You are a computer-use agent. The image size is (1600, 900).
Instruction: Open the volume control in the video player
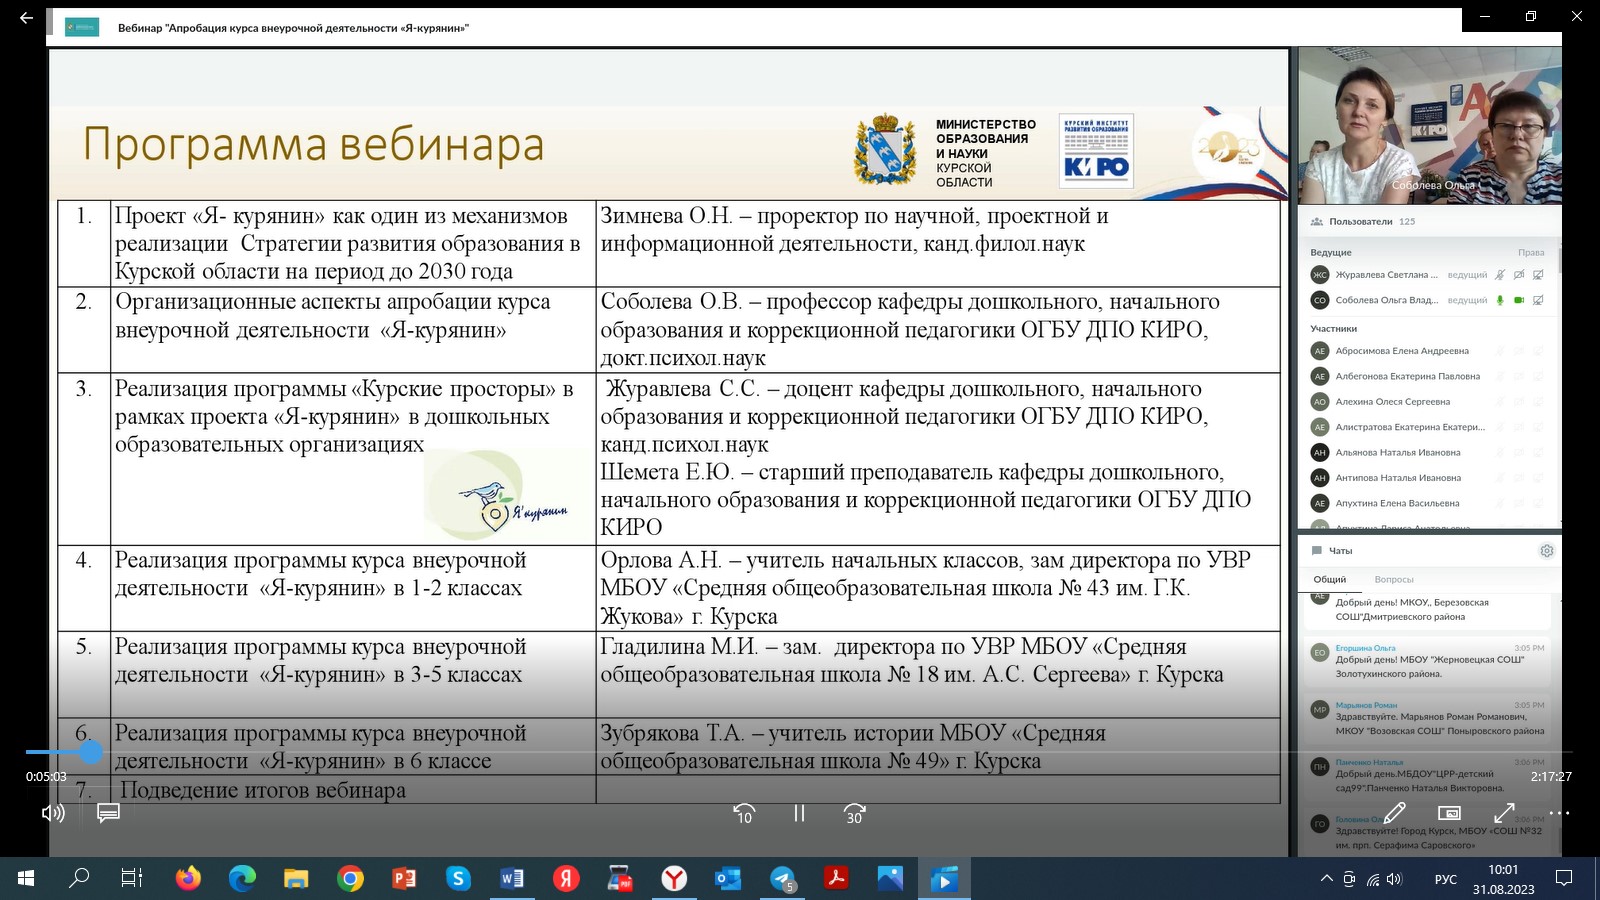53,813
